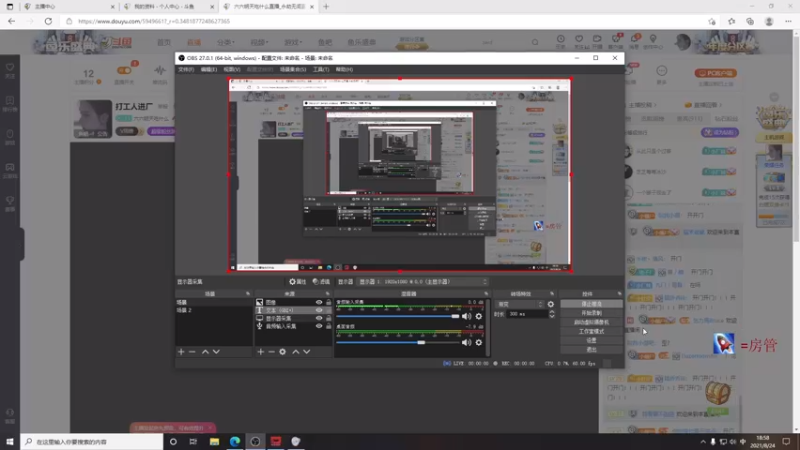Screen dimensions: 800x450
Task: Pop out the Controls dock panel icon
Action: click(619, 294)
